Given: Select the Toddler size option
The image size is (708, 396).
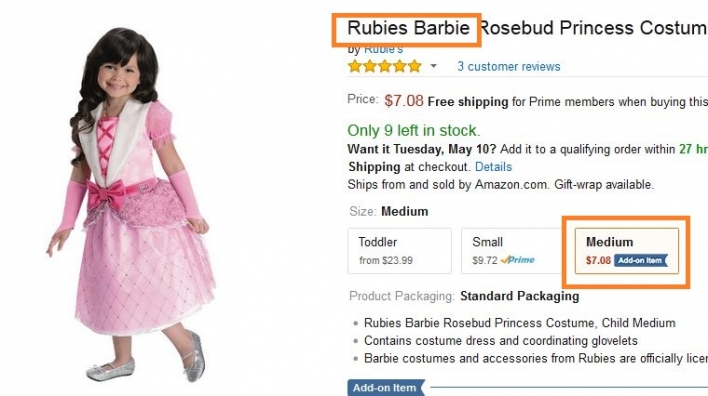Looking at the screenshot, I should pos(400,251).
